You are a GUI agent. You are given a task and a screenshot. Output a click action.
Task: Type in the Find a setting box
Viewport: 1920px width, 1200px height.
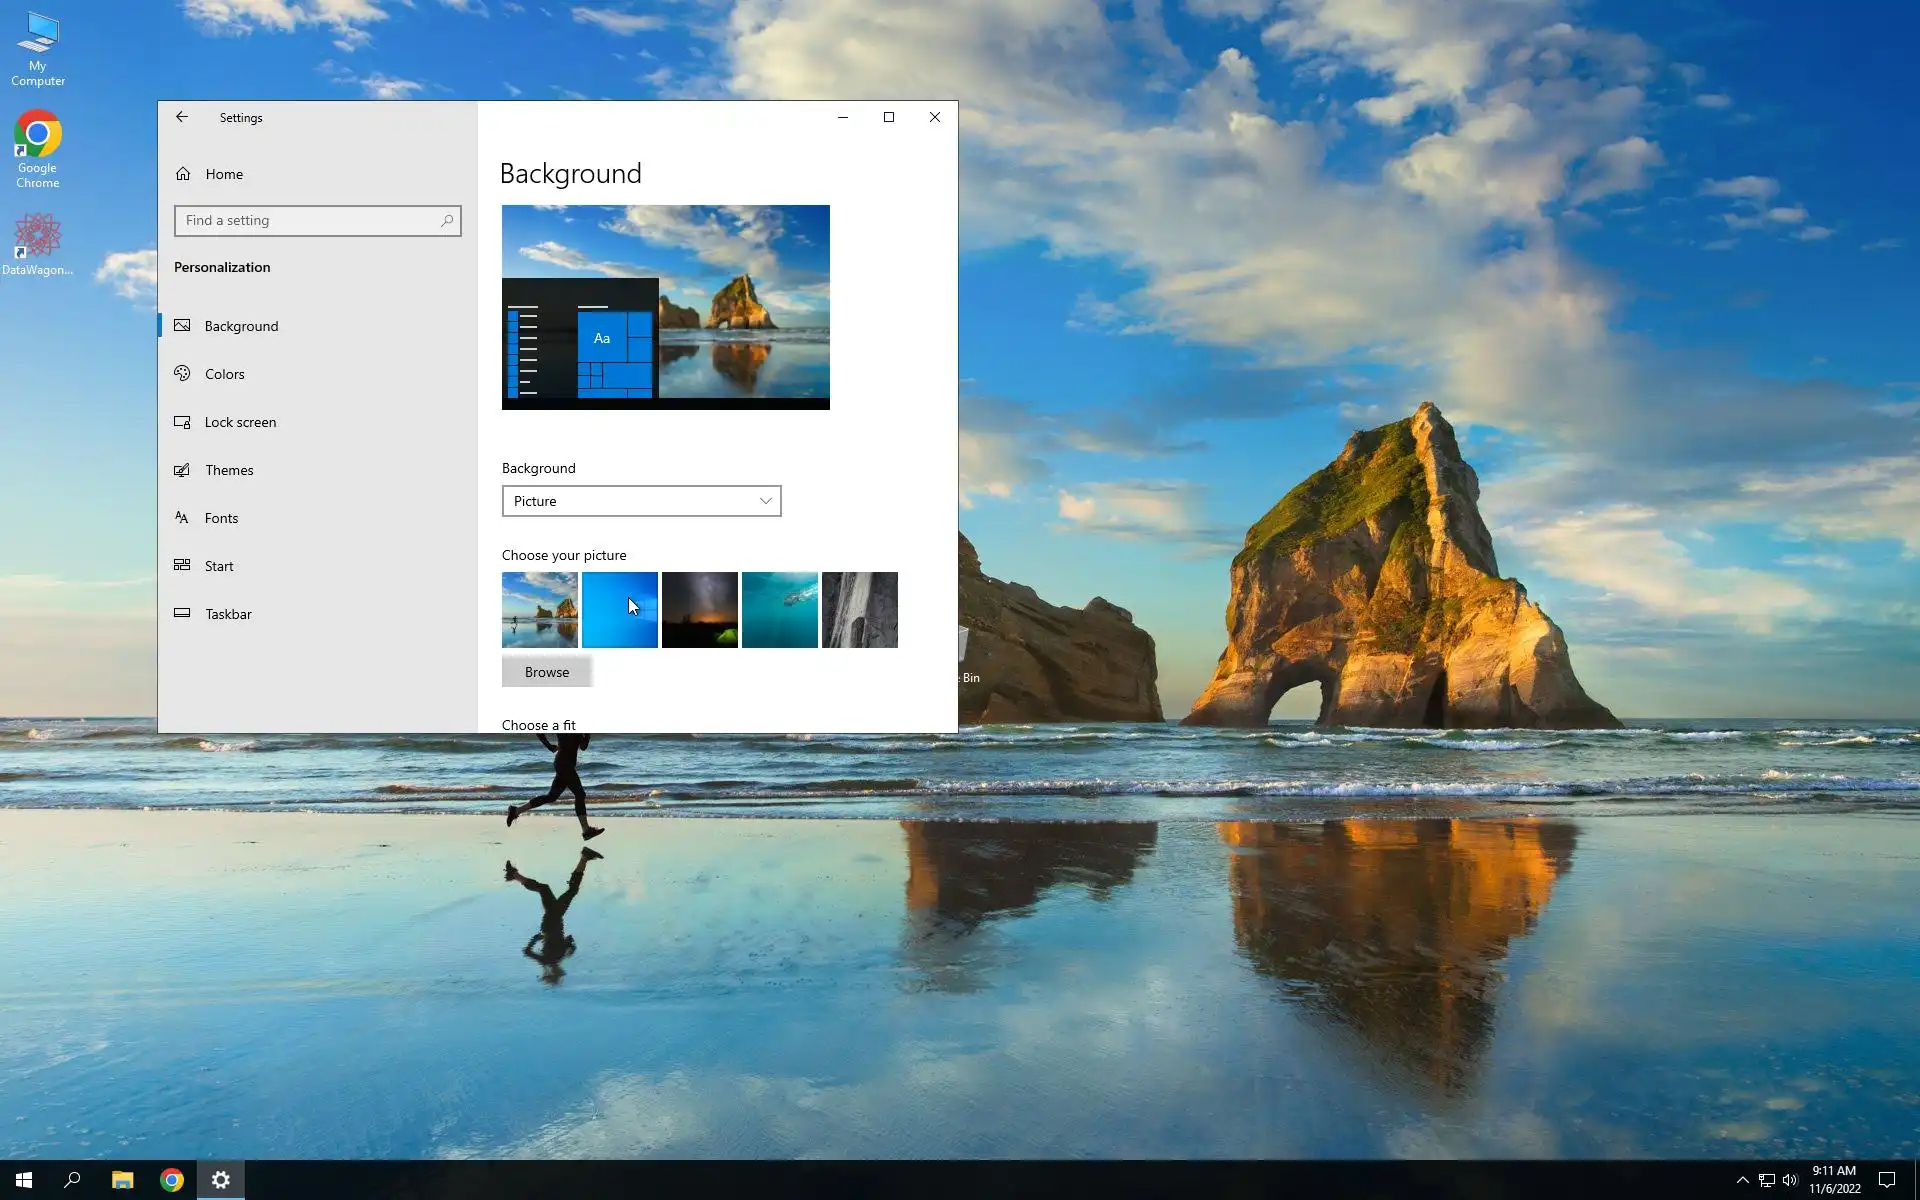point(305,221)
